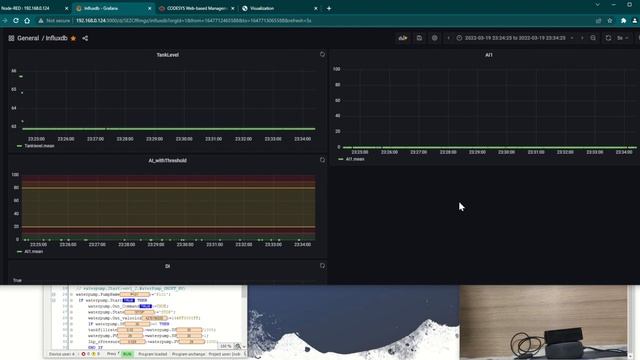This screenshot has height=360, width=640.
Task: Click the Program loaded status in CODESYS
Action: (153, 354)
